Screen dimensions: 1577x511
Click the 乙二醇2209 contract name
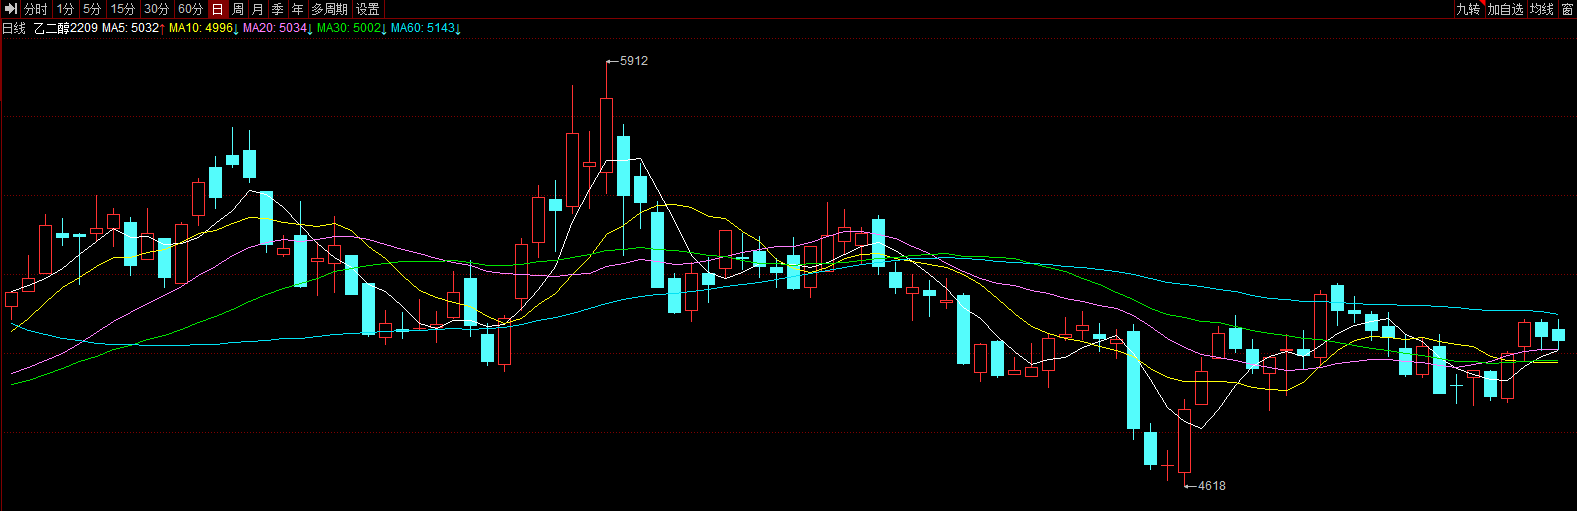(66, 28)
